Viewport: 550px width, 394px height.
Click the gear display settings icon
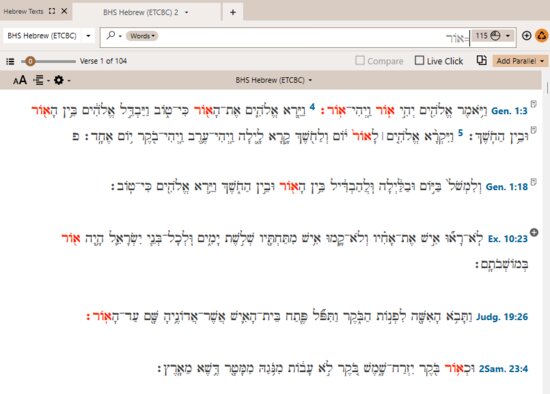(x=59, y=80)
